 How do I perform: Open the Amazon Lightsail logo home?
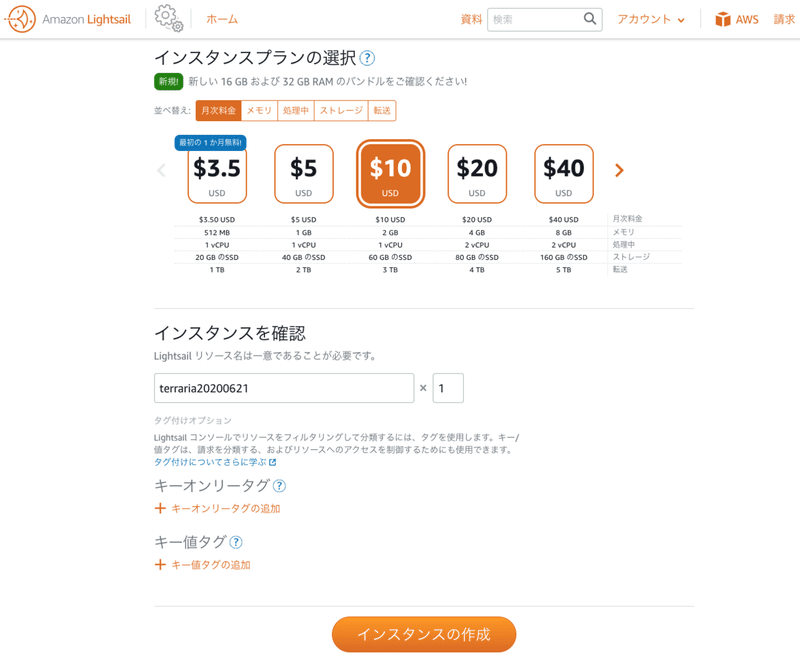pos(68,19)
